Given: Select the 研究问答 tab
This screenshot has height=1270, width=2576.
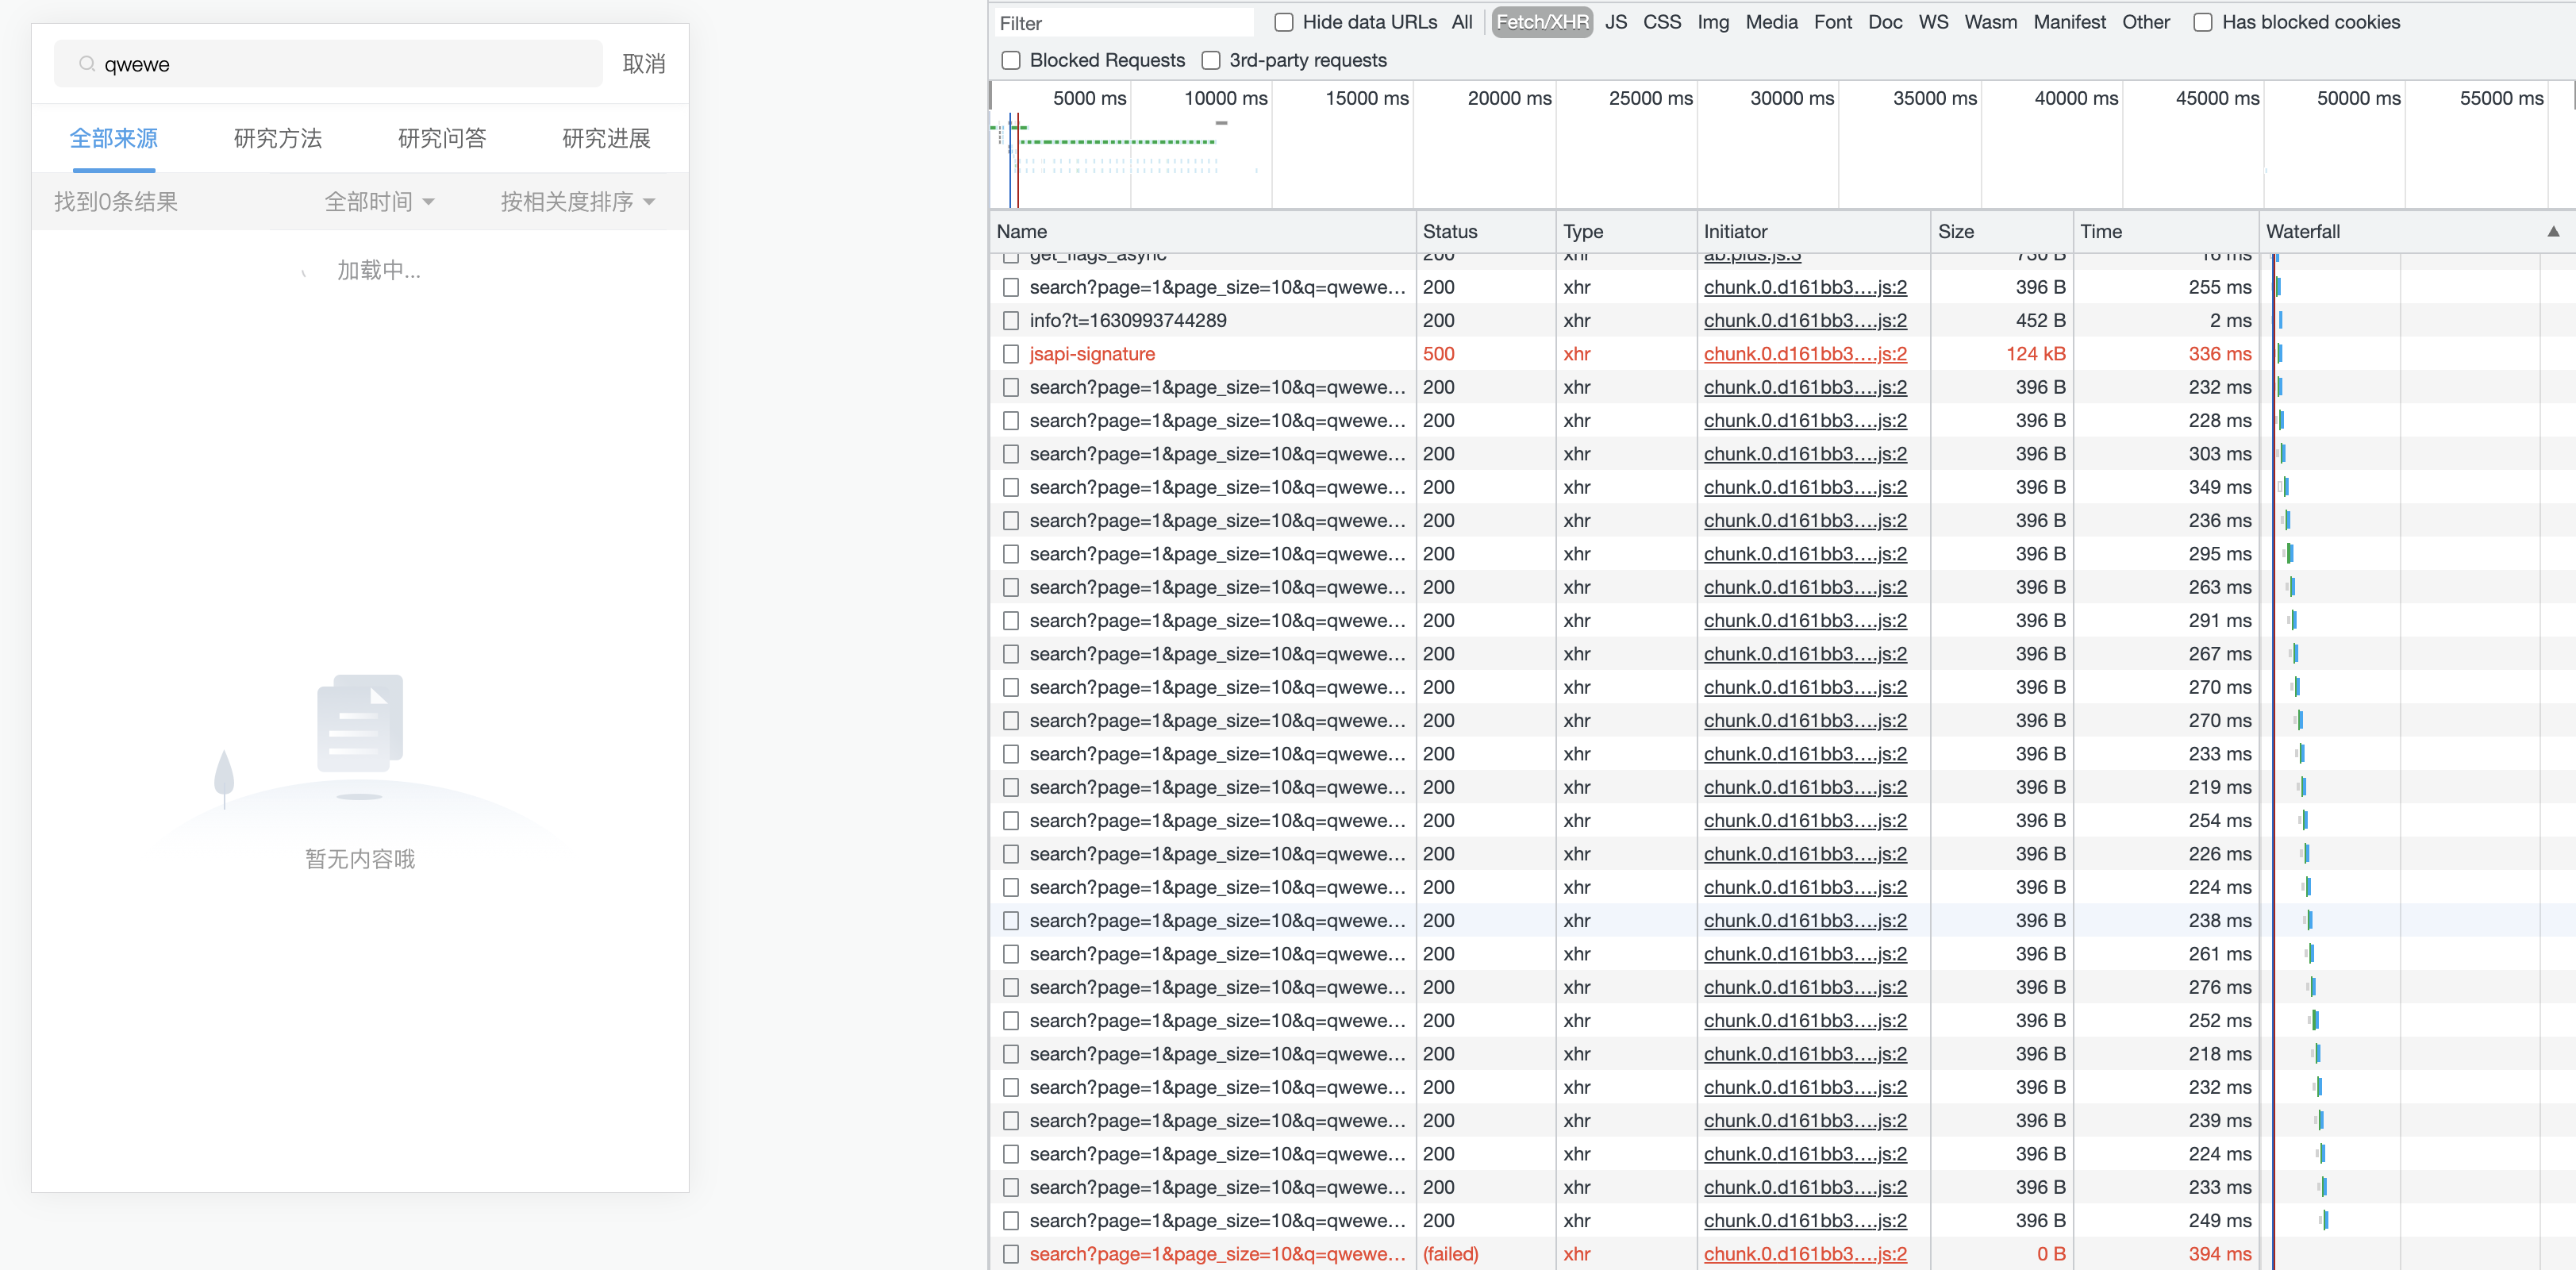Looking at the screenshot, I should [442, 138].
